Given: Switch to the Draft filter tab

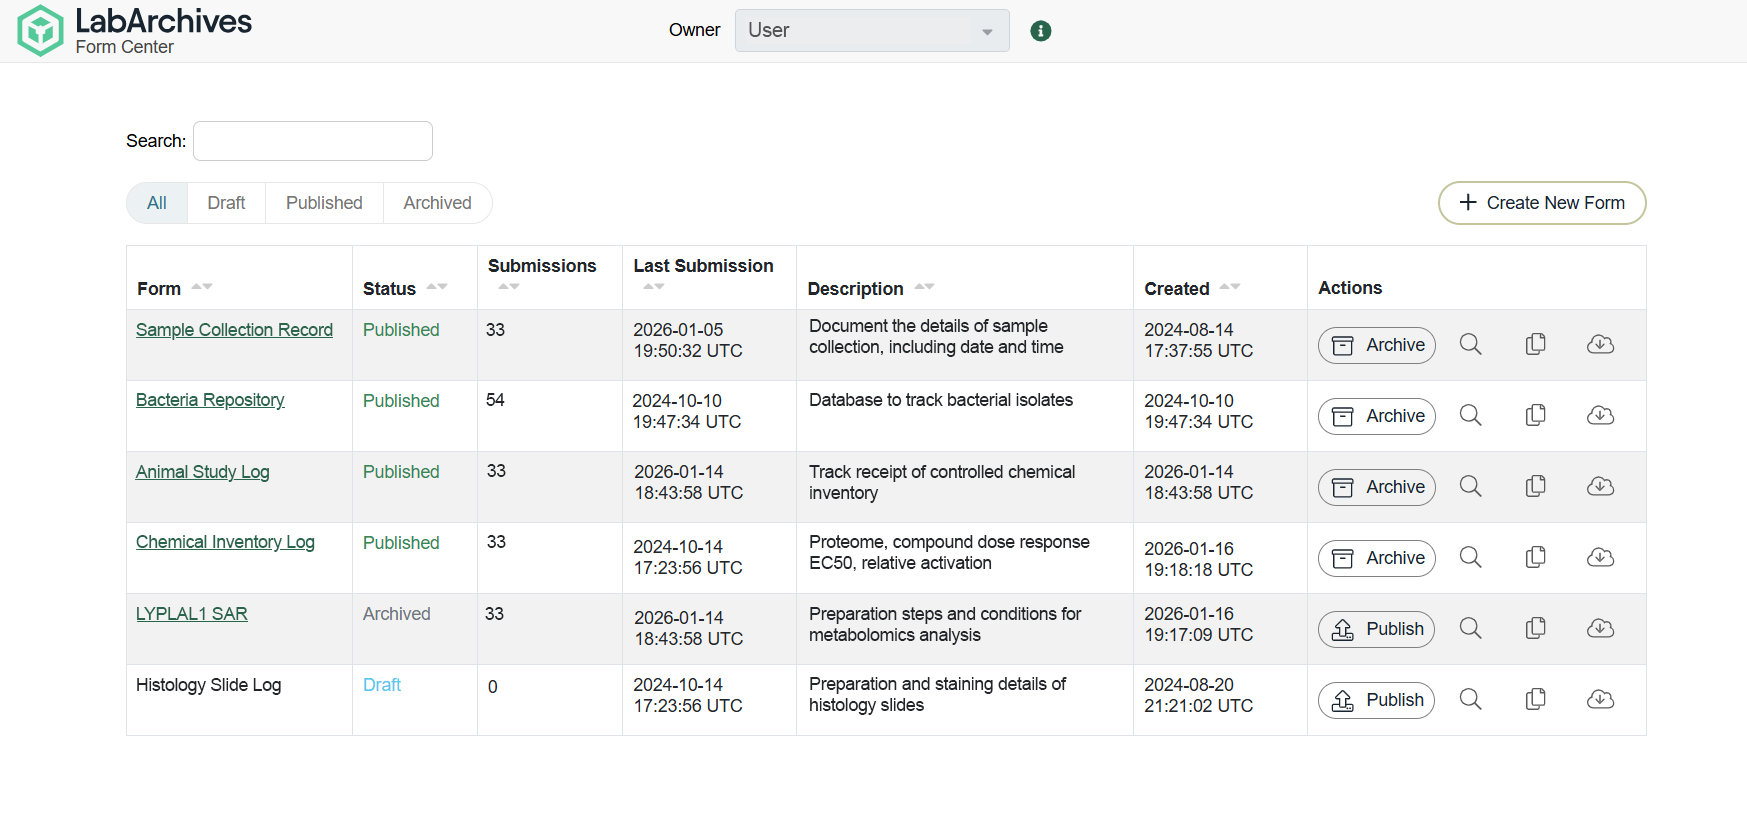Looking at the screenshot, I should 226,203.
